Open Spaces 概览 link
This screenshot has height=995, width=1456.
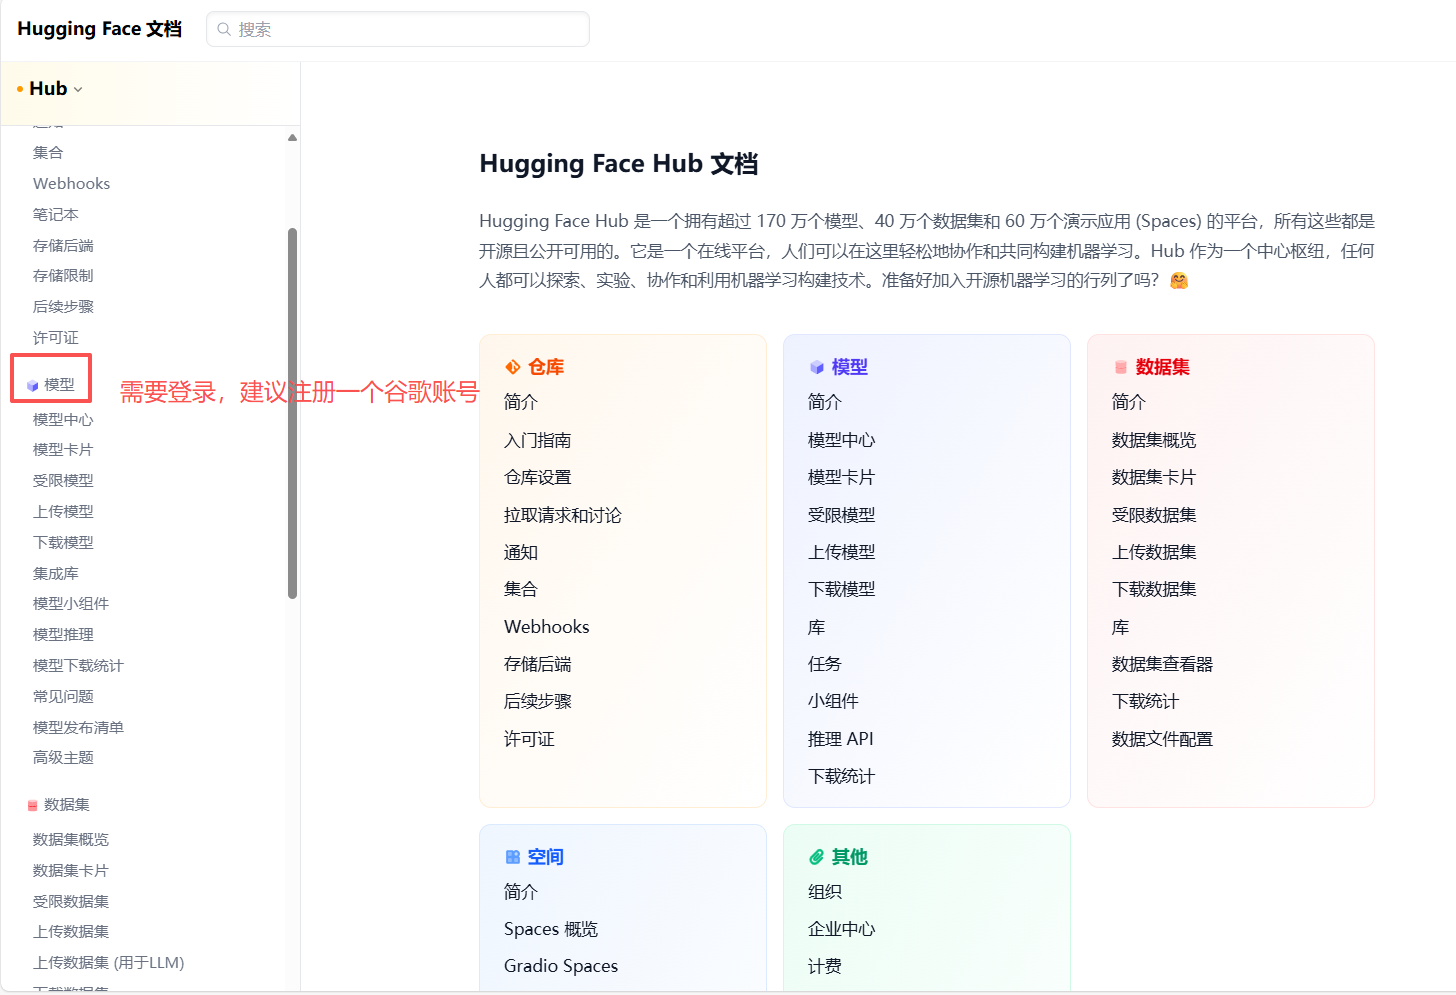click(551, 929)
